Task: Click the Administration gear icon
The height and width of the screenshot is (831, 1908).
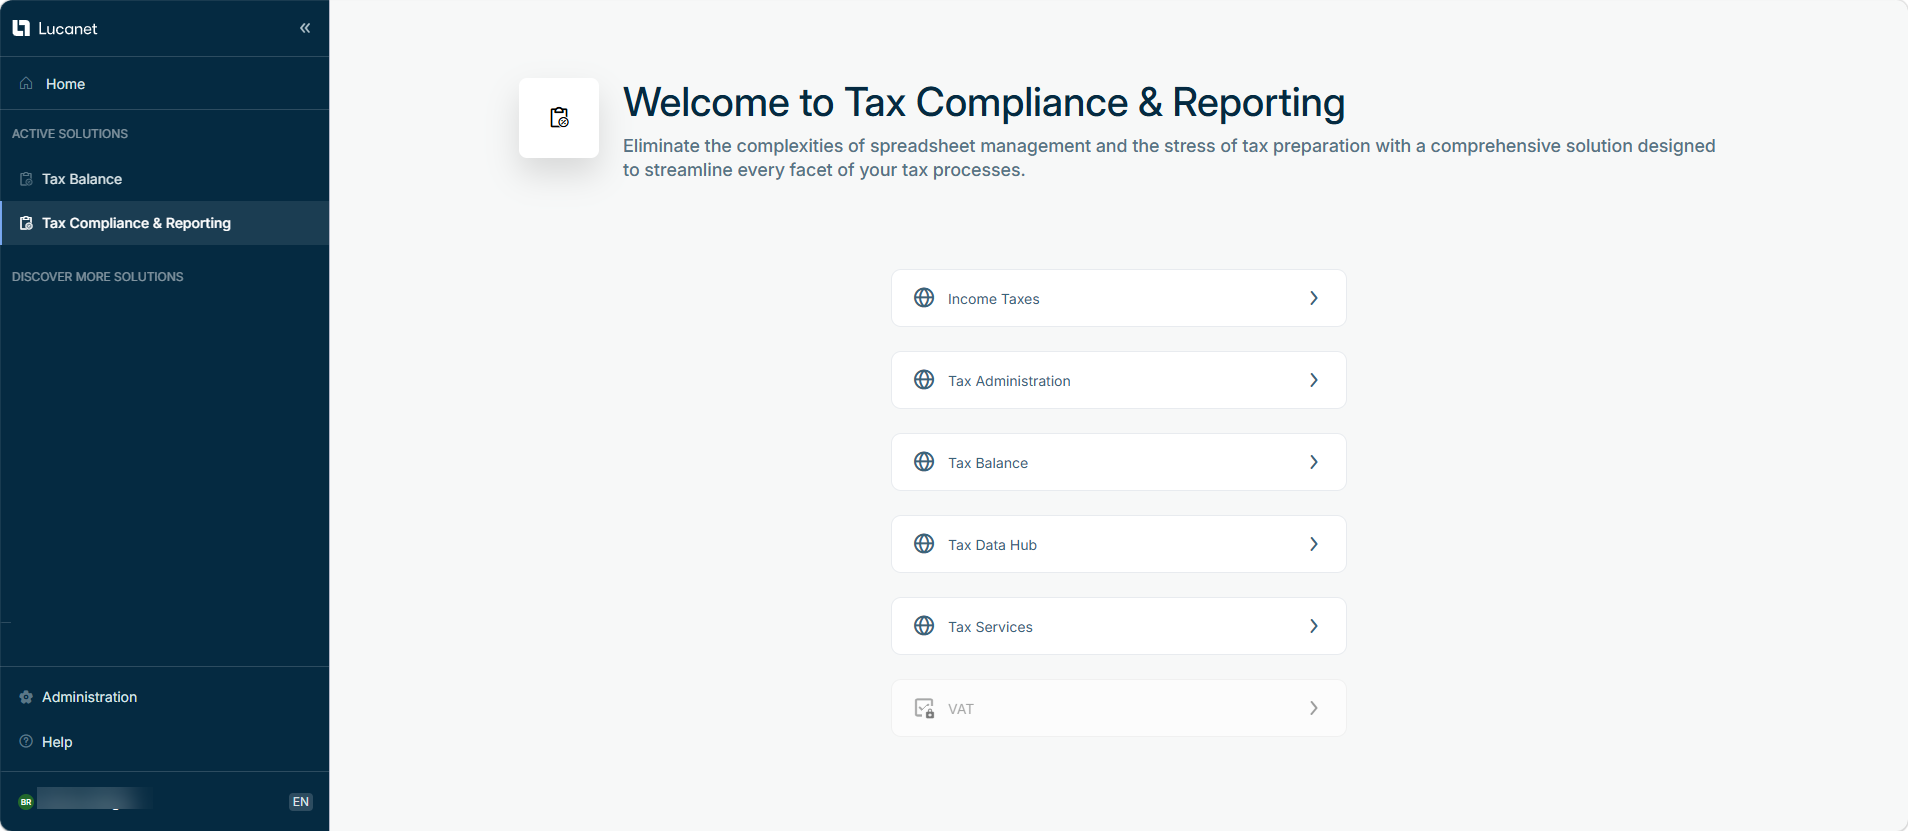Action: (26, 697)
